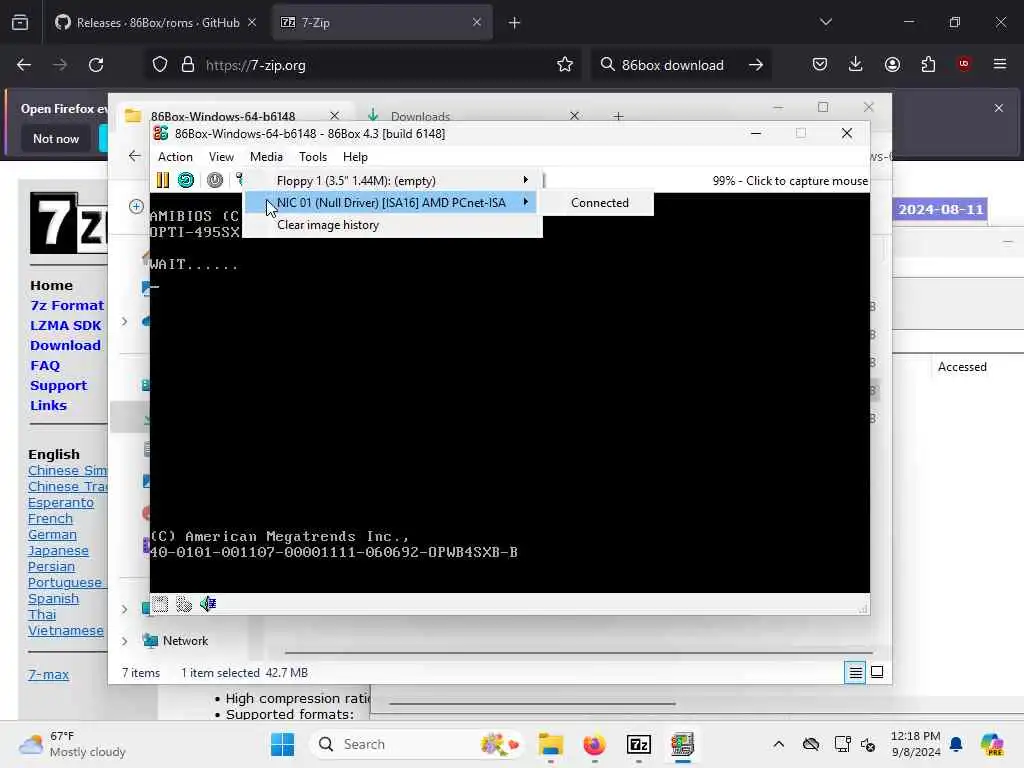Click the floppy drive icon in 86Box status bar
This screenshot has height=768, width=1024.
pos(160,604)
